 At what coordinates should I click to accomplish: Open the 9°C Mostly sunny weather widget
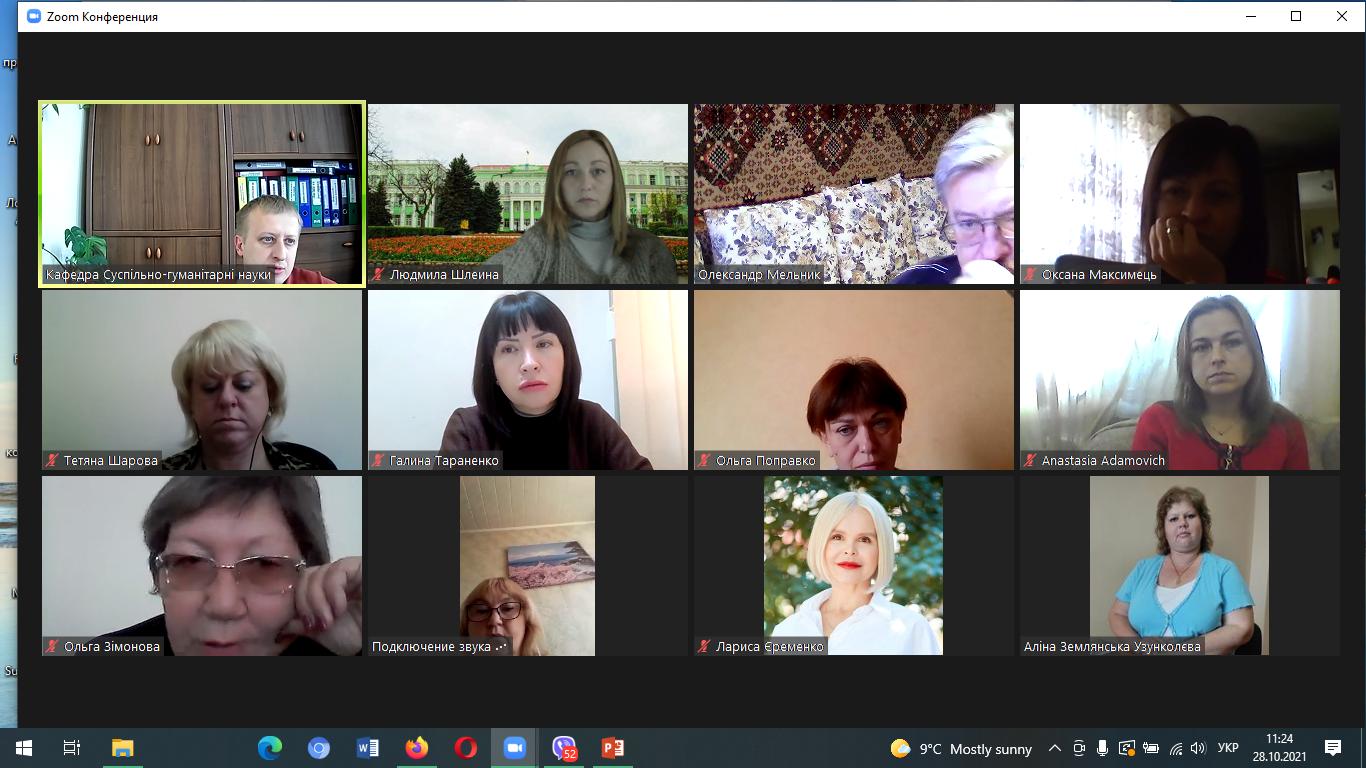click(x=961, y=748)
